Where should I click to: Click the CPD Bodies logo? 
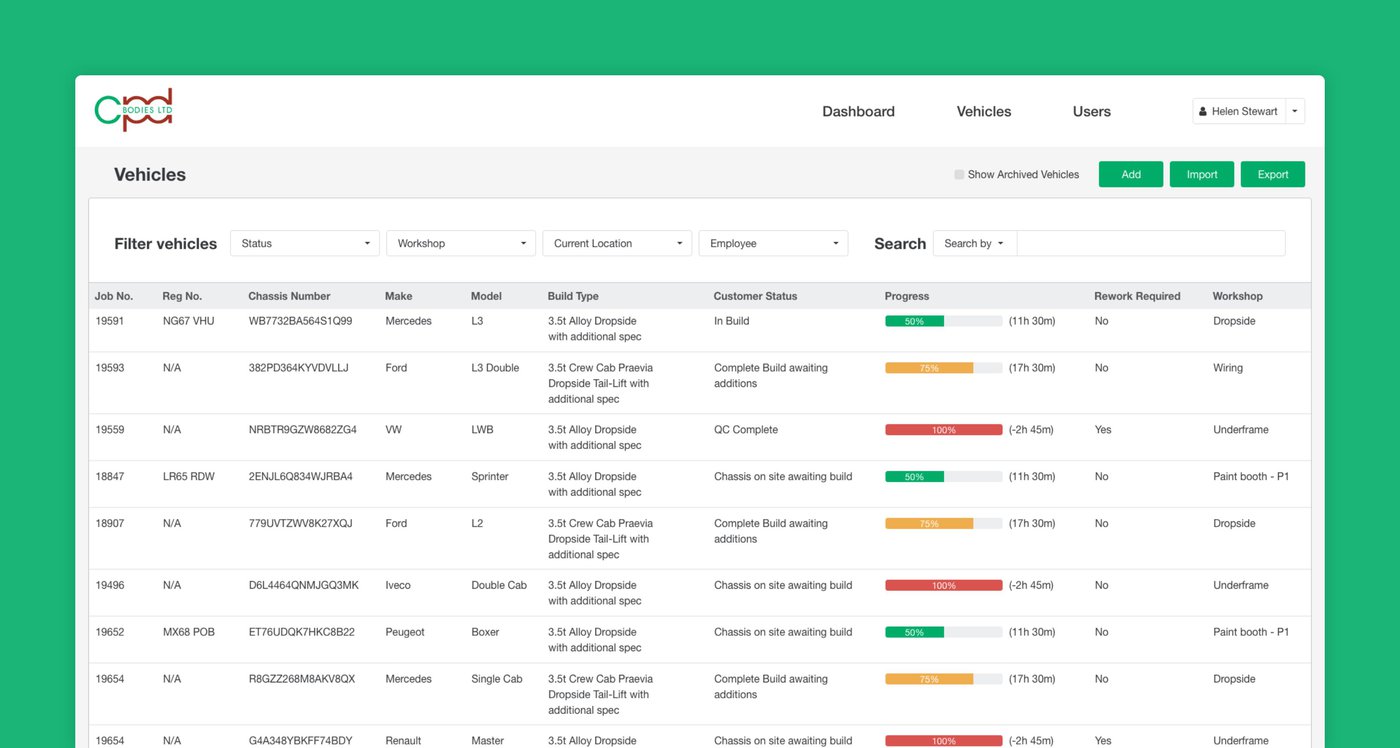click(x=133, y=108)
